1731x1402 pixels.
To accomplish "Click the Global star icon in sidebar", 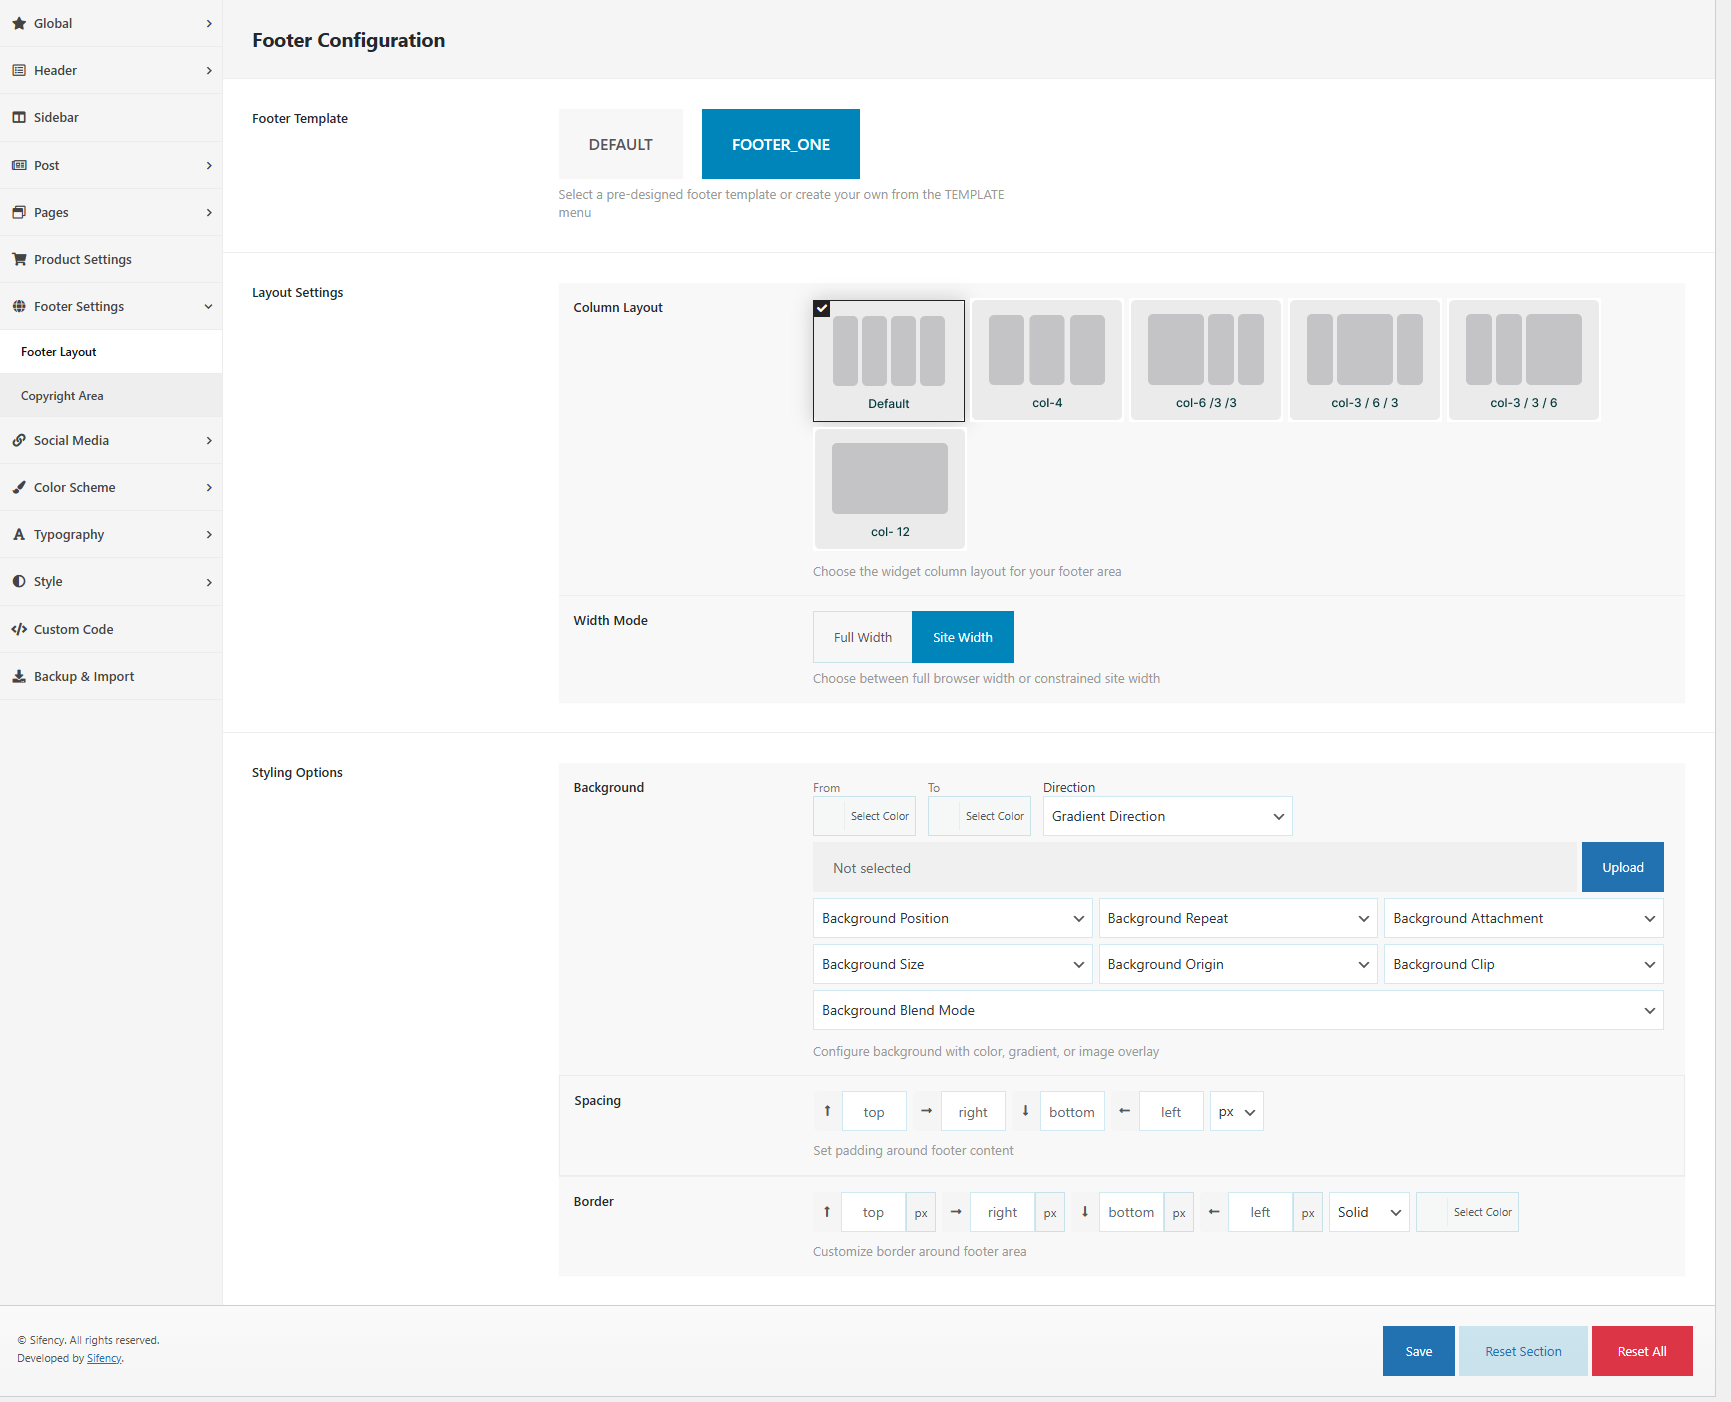I will click(x=19, y=23).
